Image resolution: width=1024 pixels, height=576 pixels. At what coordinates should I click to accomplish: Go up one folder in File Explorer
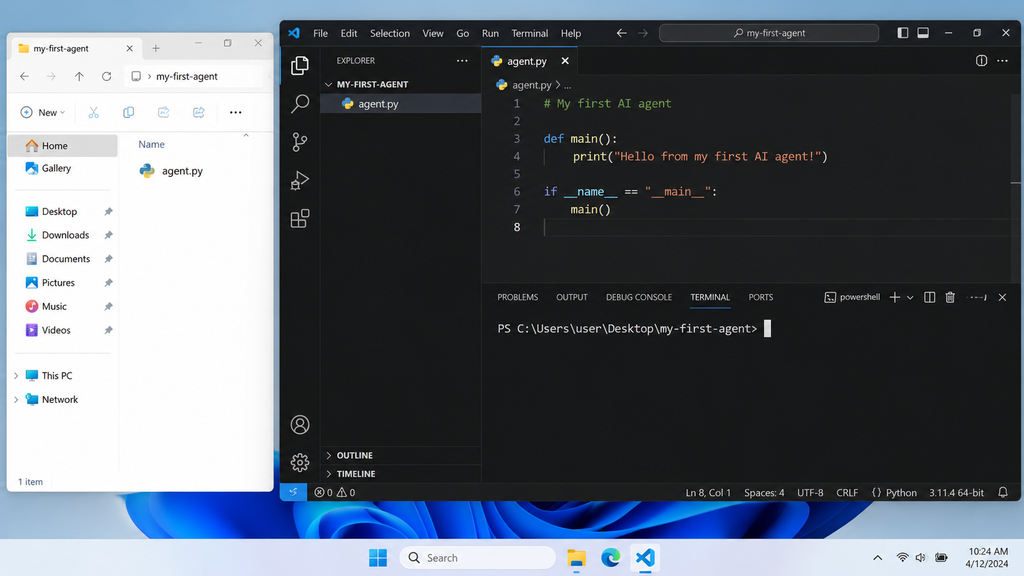[79, 76]
